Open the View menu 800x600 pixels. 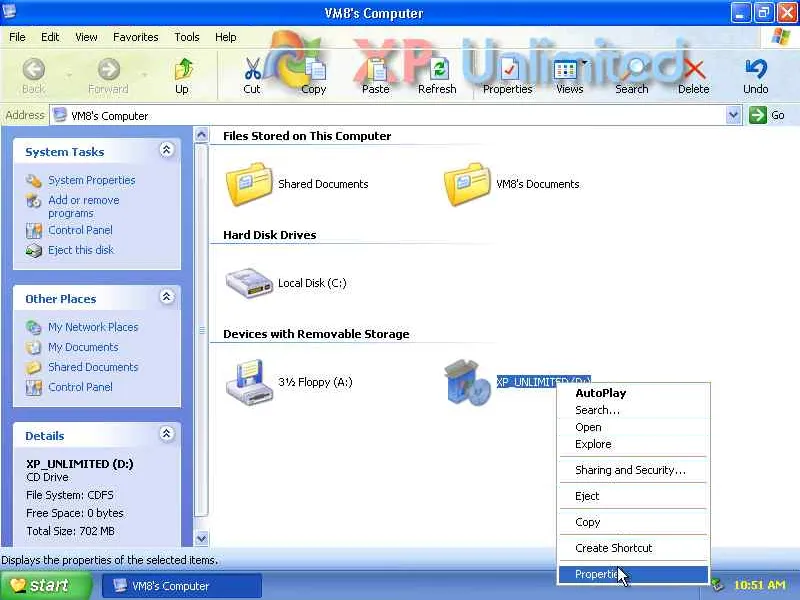pyautogui.click(x=86, y=37)
